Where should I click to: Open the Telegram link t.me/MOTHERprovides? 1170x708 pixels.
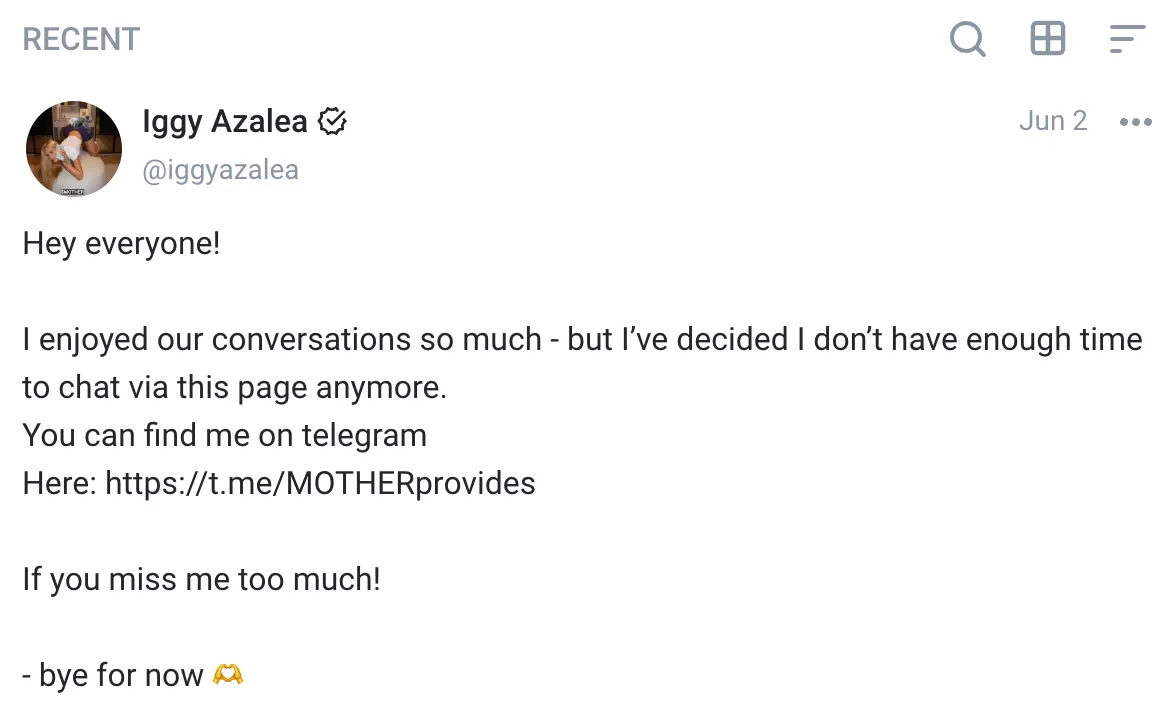click(x=319, y=483)
